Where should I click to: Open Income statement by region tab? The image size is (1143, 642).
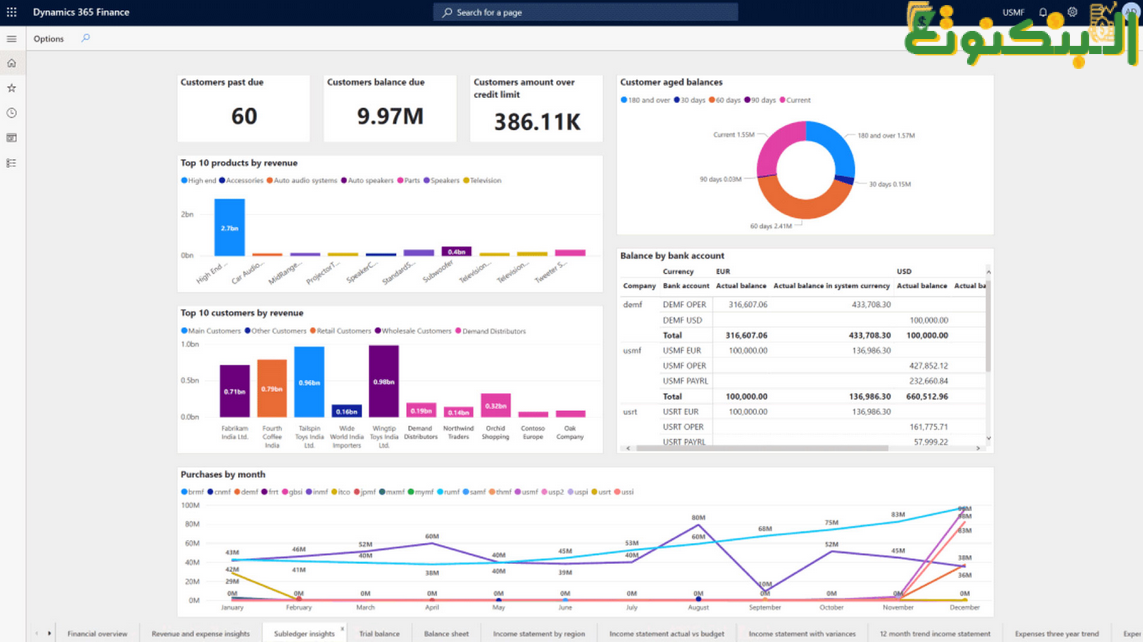(x=539, y=633)
